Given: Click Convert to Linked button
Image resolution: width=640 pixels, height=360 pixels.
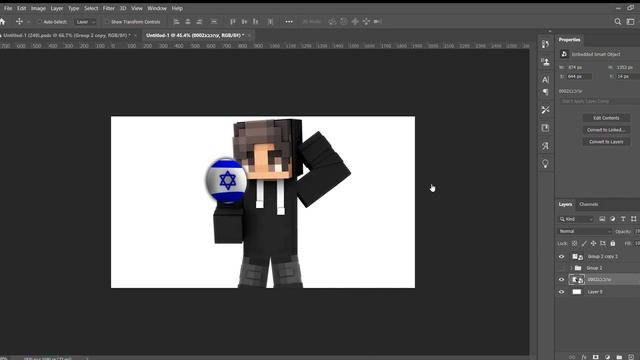Looking at the screenshot, I should [x=606, y=130].
